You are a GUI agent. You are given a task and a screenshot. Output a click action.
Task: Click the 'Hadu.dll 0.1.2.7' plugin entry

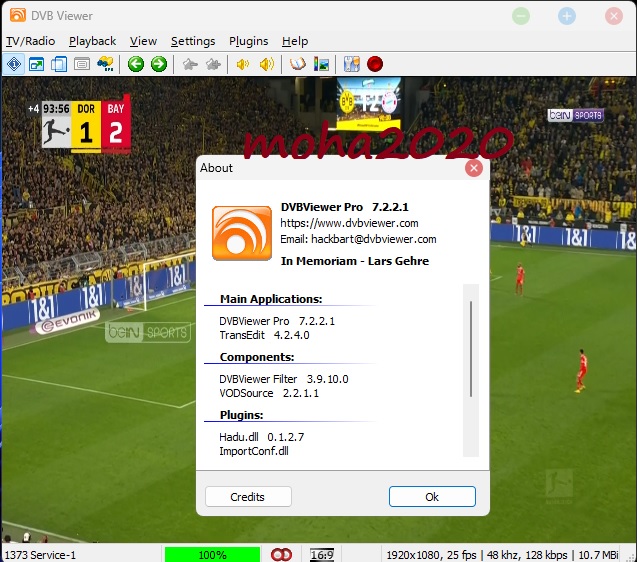(x=262, y=437)
